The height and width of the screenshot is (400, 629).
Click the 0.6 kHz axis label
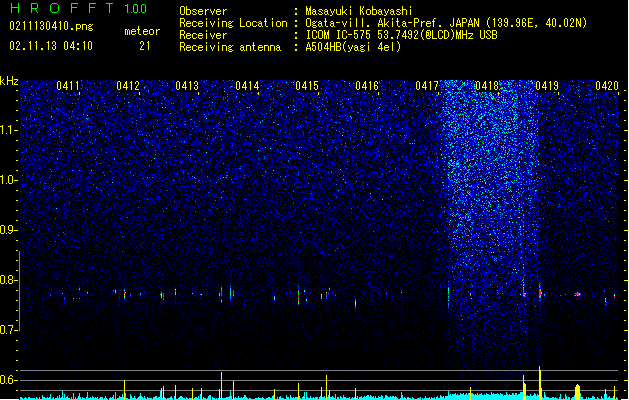[x=9, y=380]
